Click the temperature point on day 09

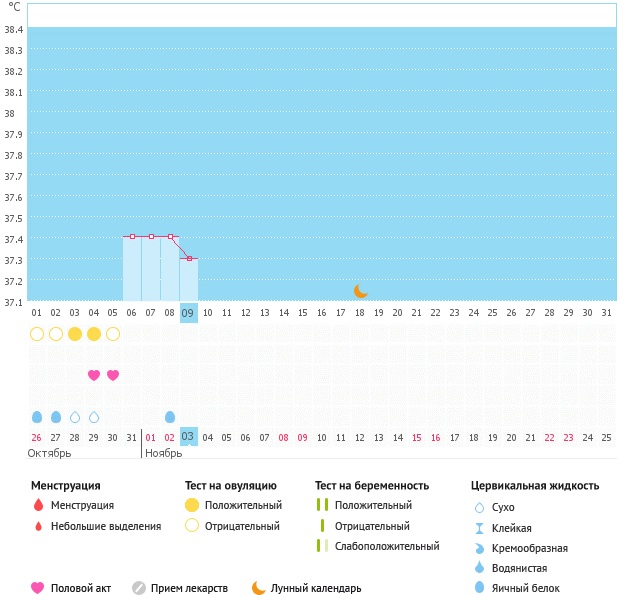click(x=189, y=258)
